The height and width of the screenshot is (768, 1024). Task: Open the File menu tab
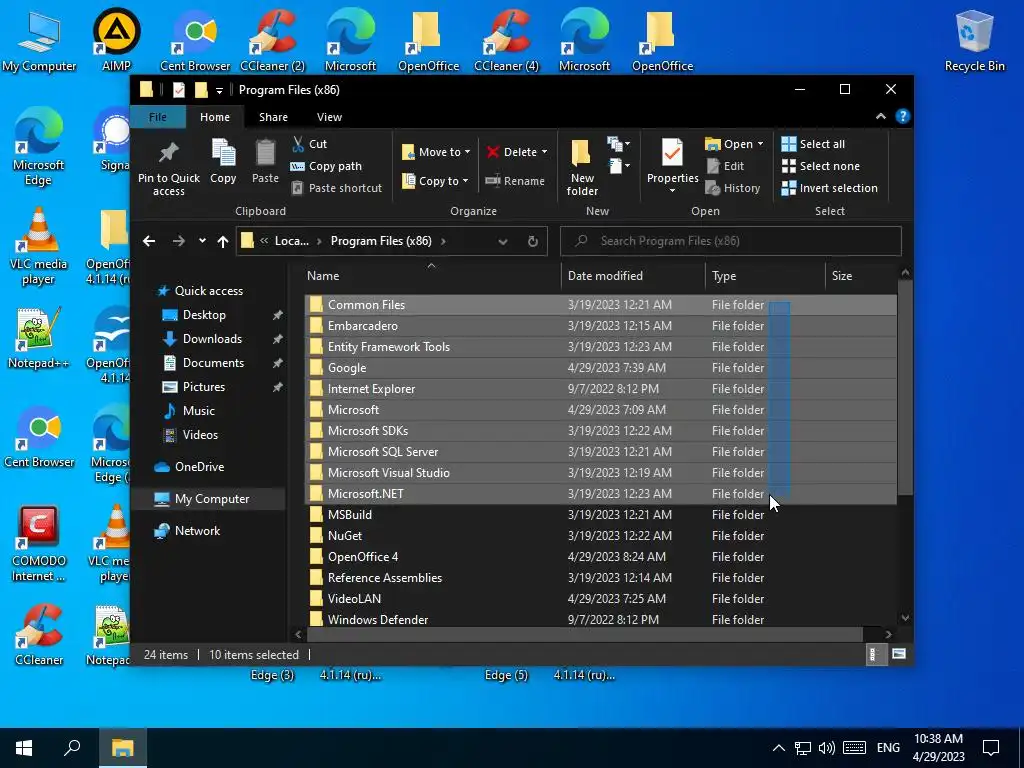click(157, 117)
